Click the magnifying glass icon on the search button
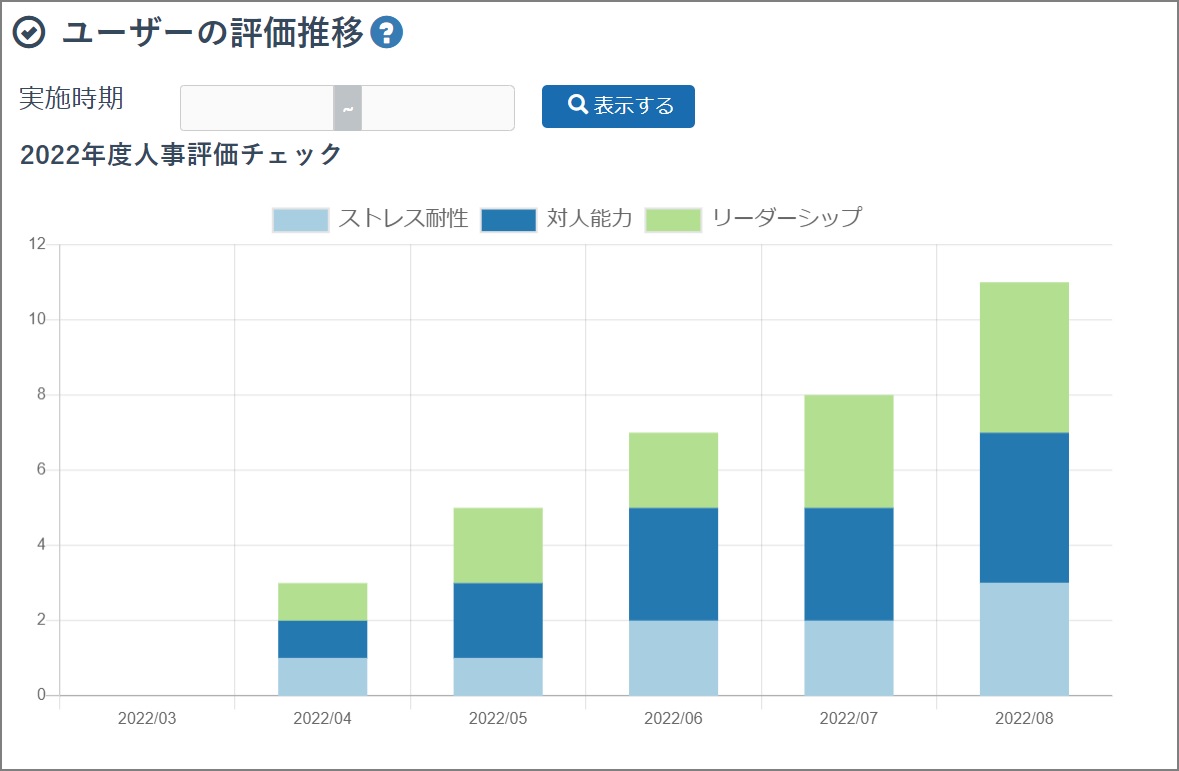 click(576, 104)
